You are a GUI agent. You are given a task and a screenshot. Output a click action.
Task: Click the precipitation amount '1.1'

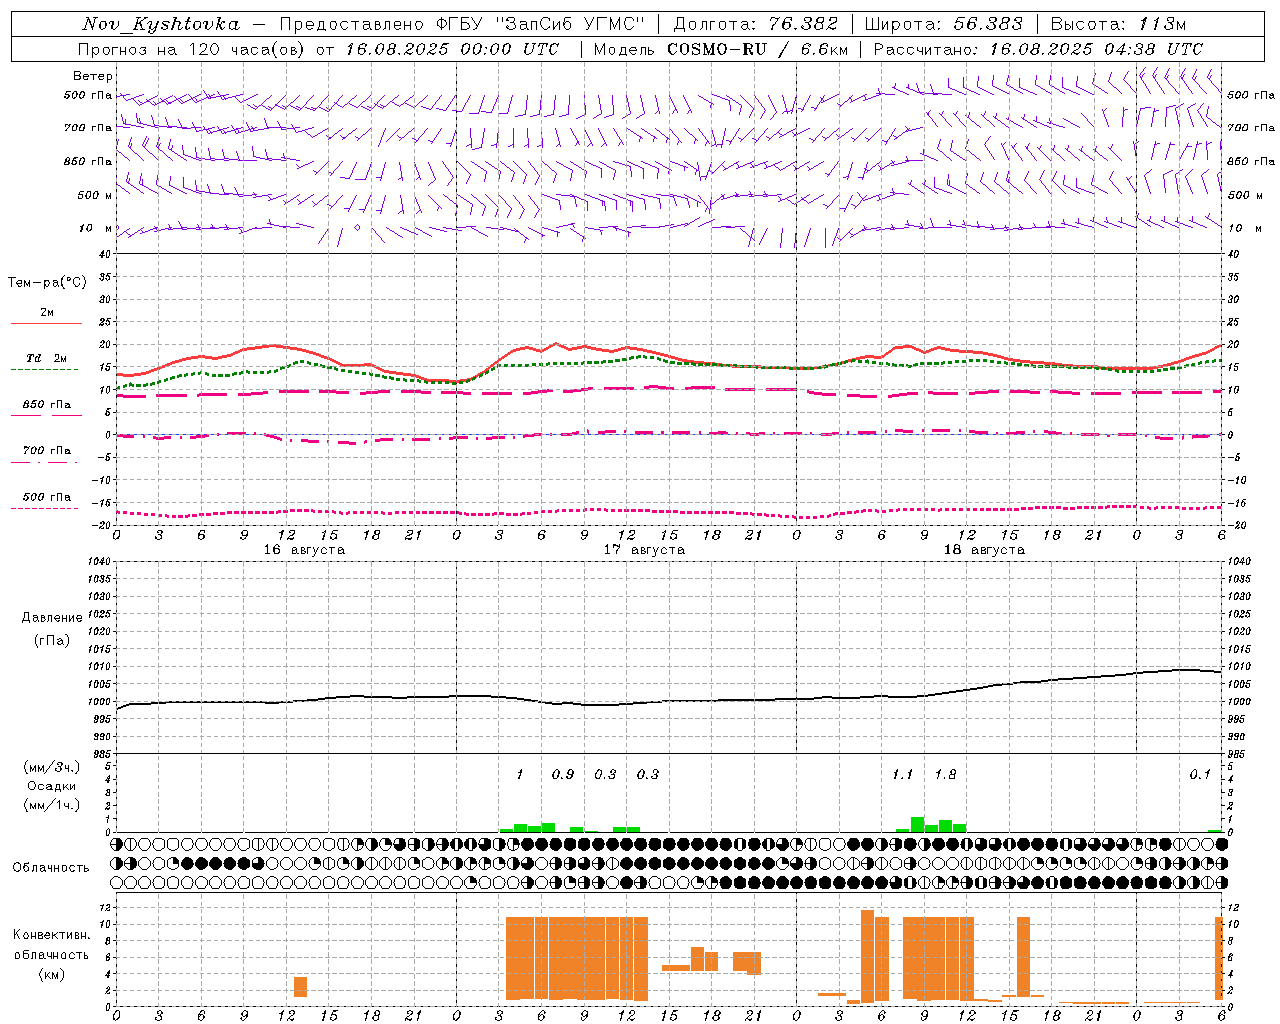902,775
